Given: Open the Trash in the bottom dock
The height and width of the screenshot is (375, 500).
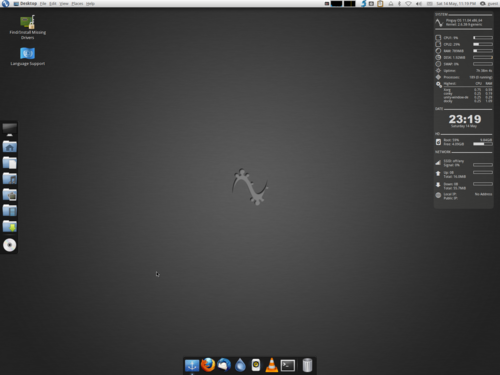Looking at the screenshot, I should tap(307, 365).
